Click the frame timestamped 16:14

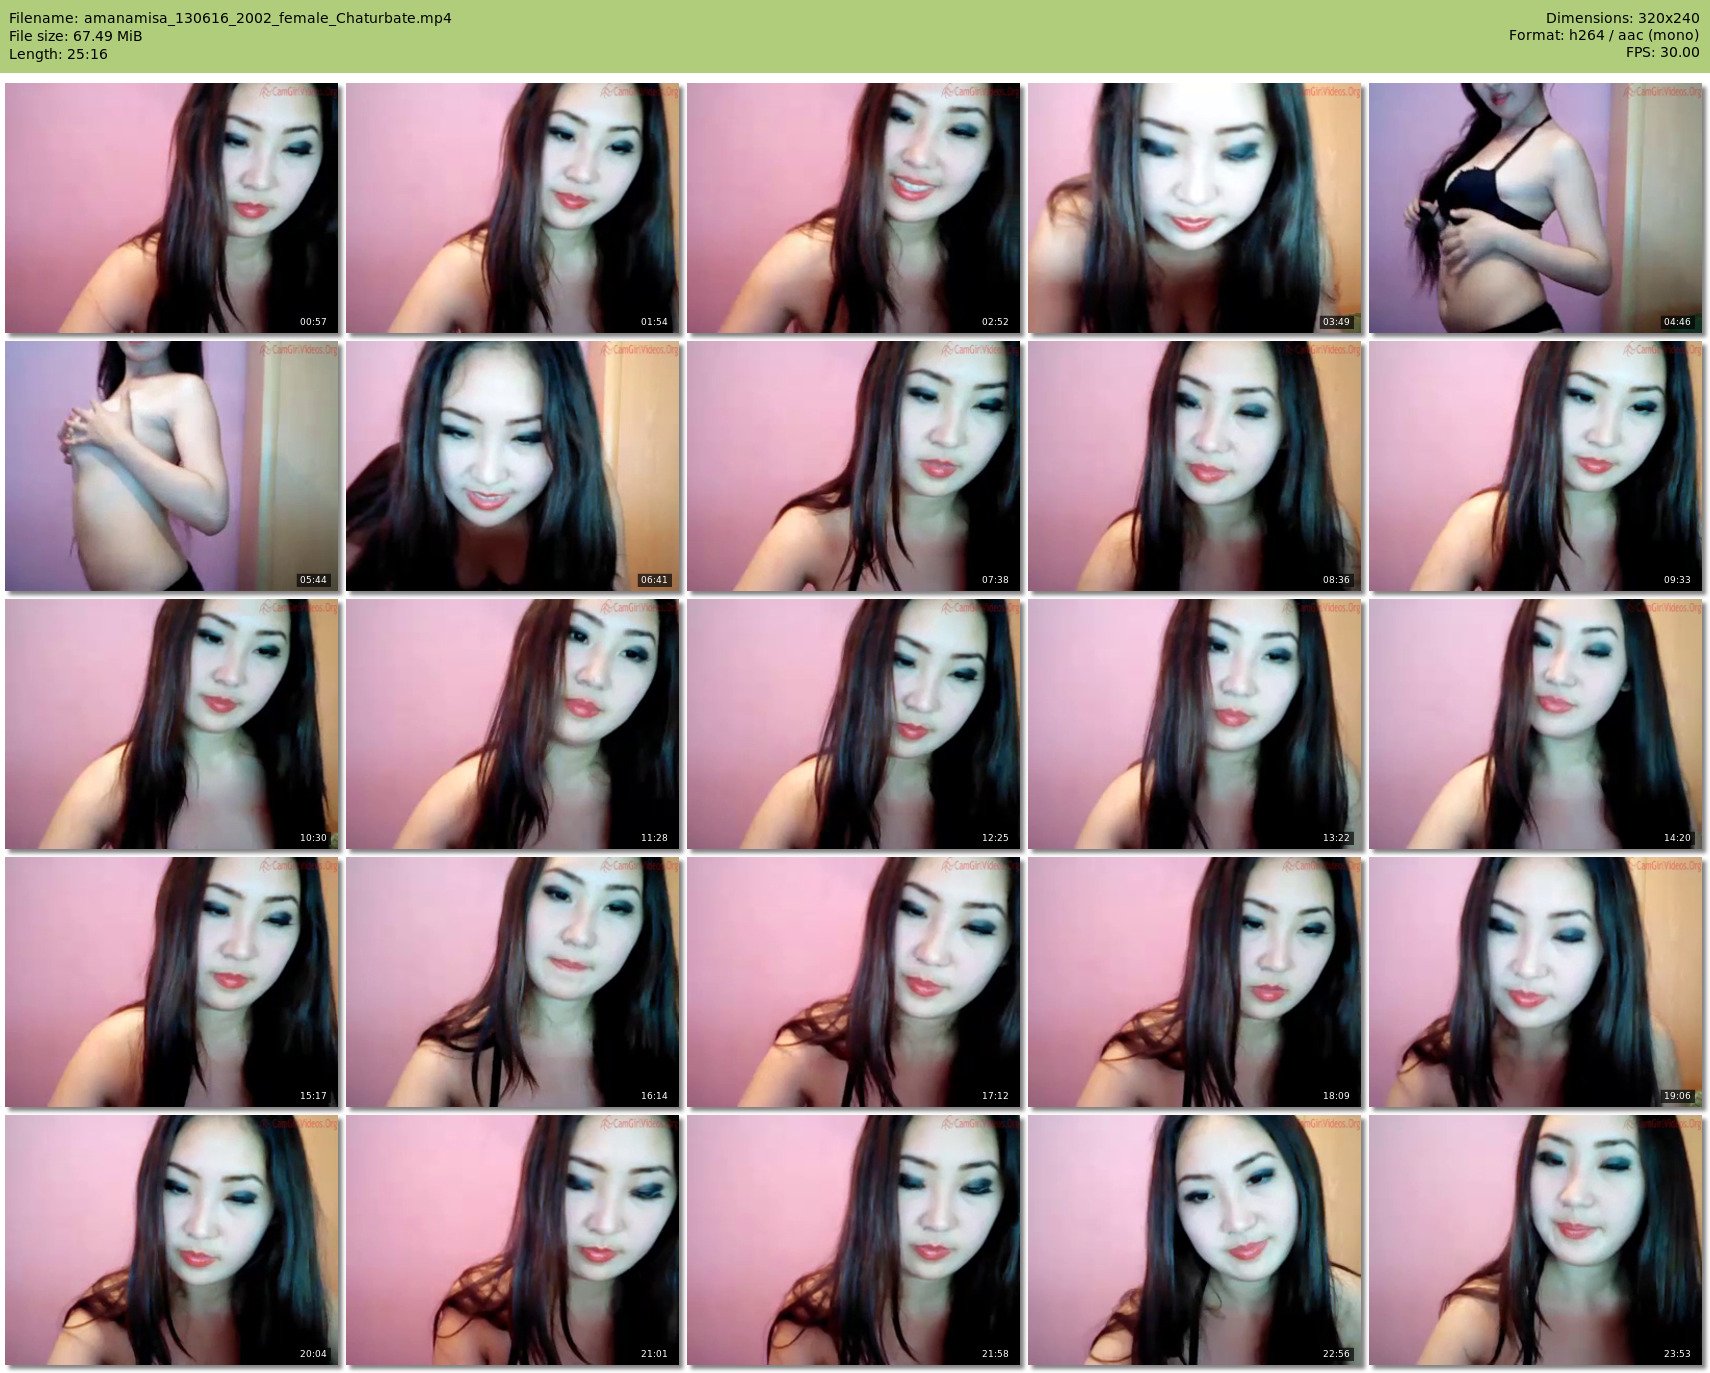pos(512,981)
